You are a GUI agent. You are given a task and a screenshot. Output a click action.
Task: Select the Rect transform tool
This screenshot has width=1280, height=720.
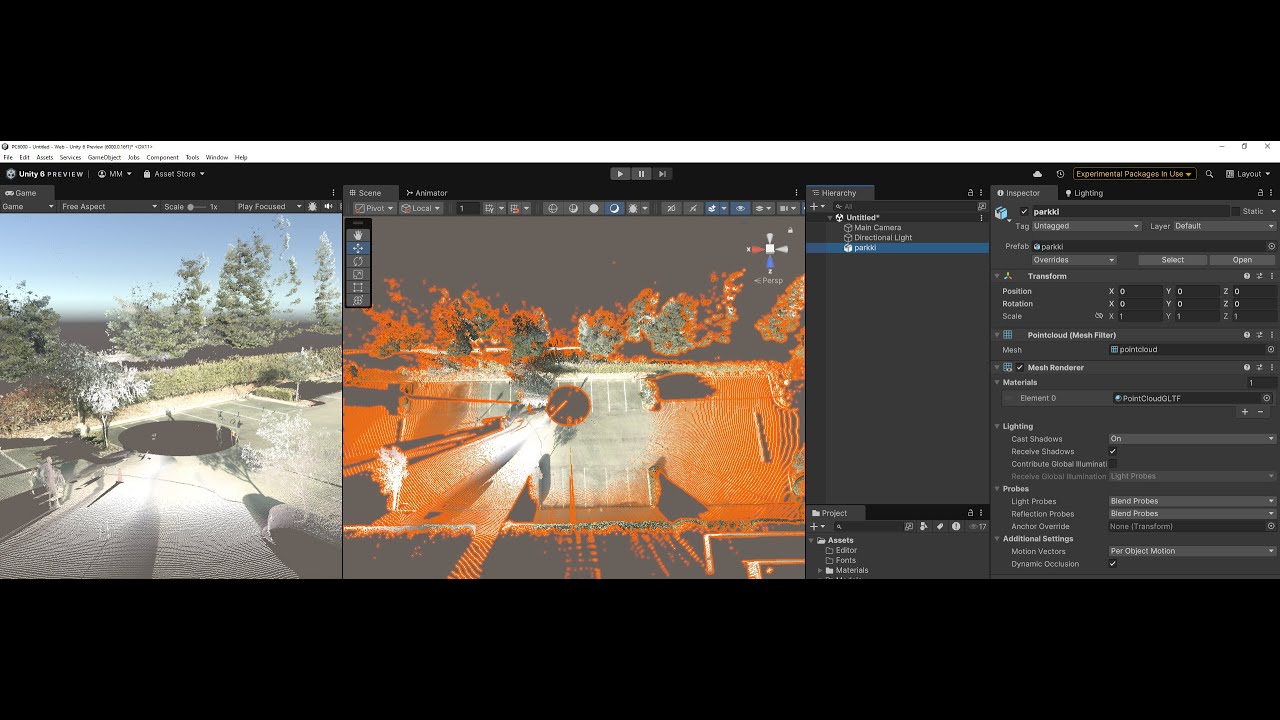357,288
